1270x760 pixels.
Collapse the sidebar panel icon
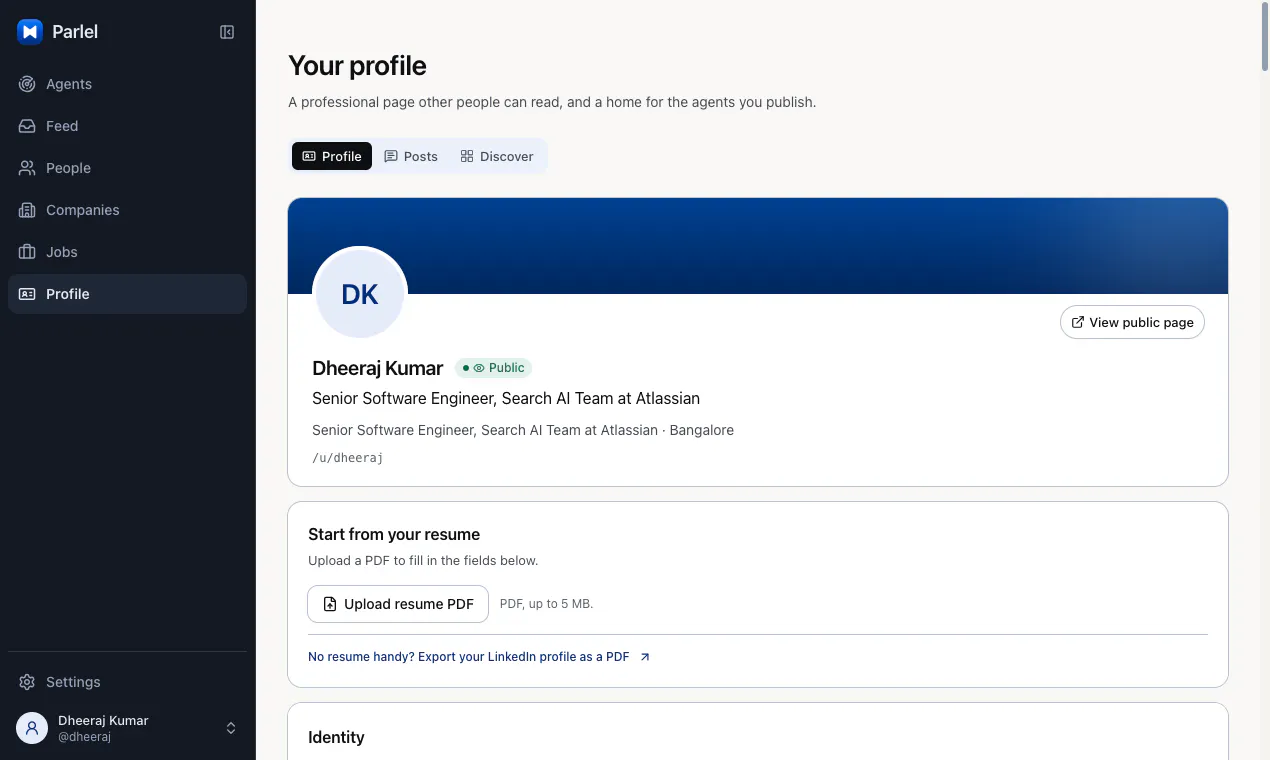click(227, 32)
